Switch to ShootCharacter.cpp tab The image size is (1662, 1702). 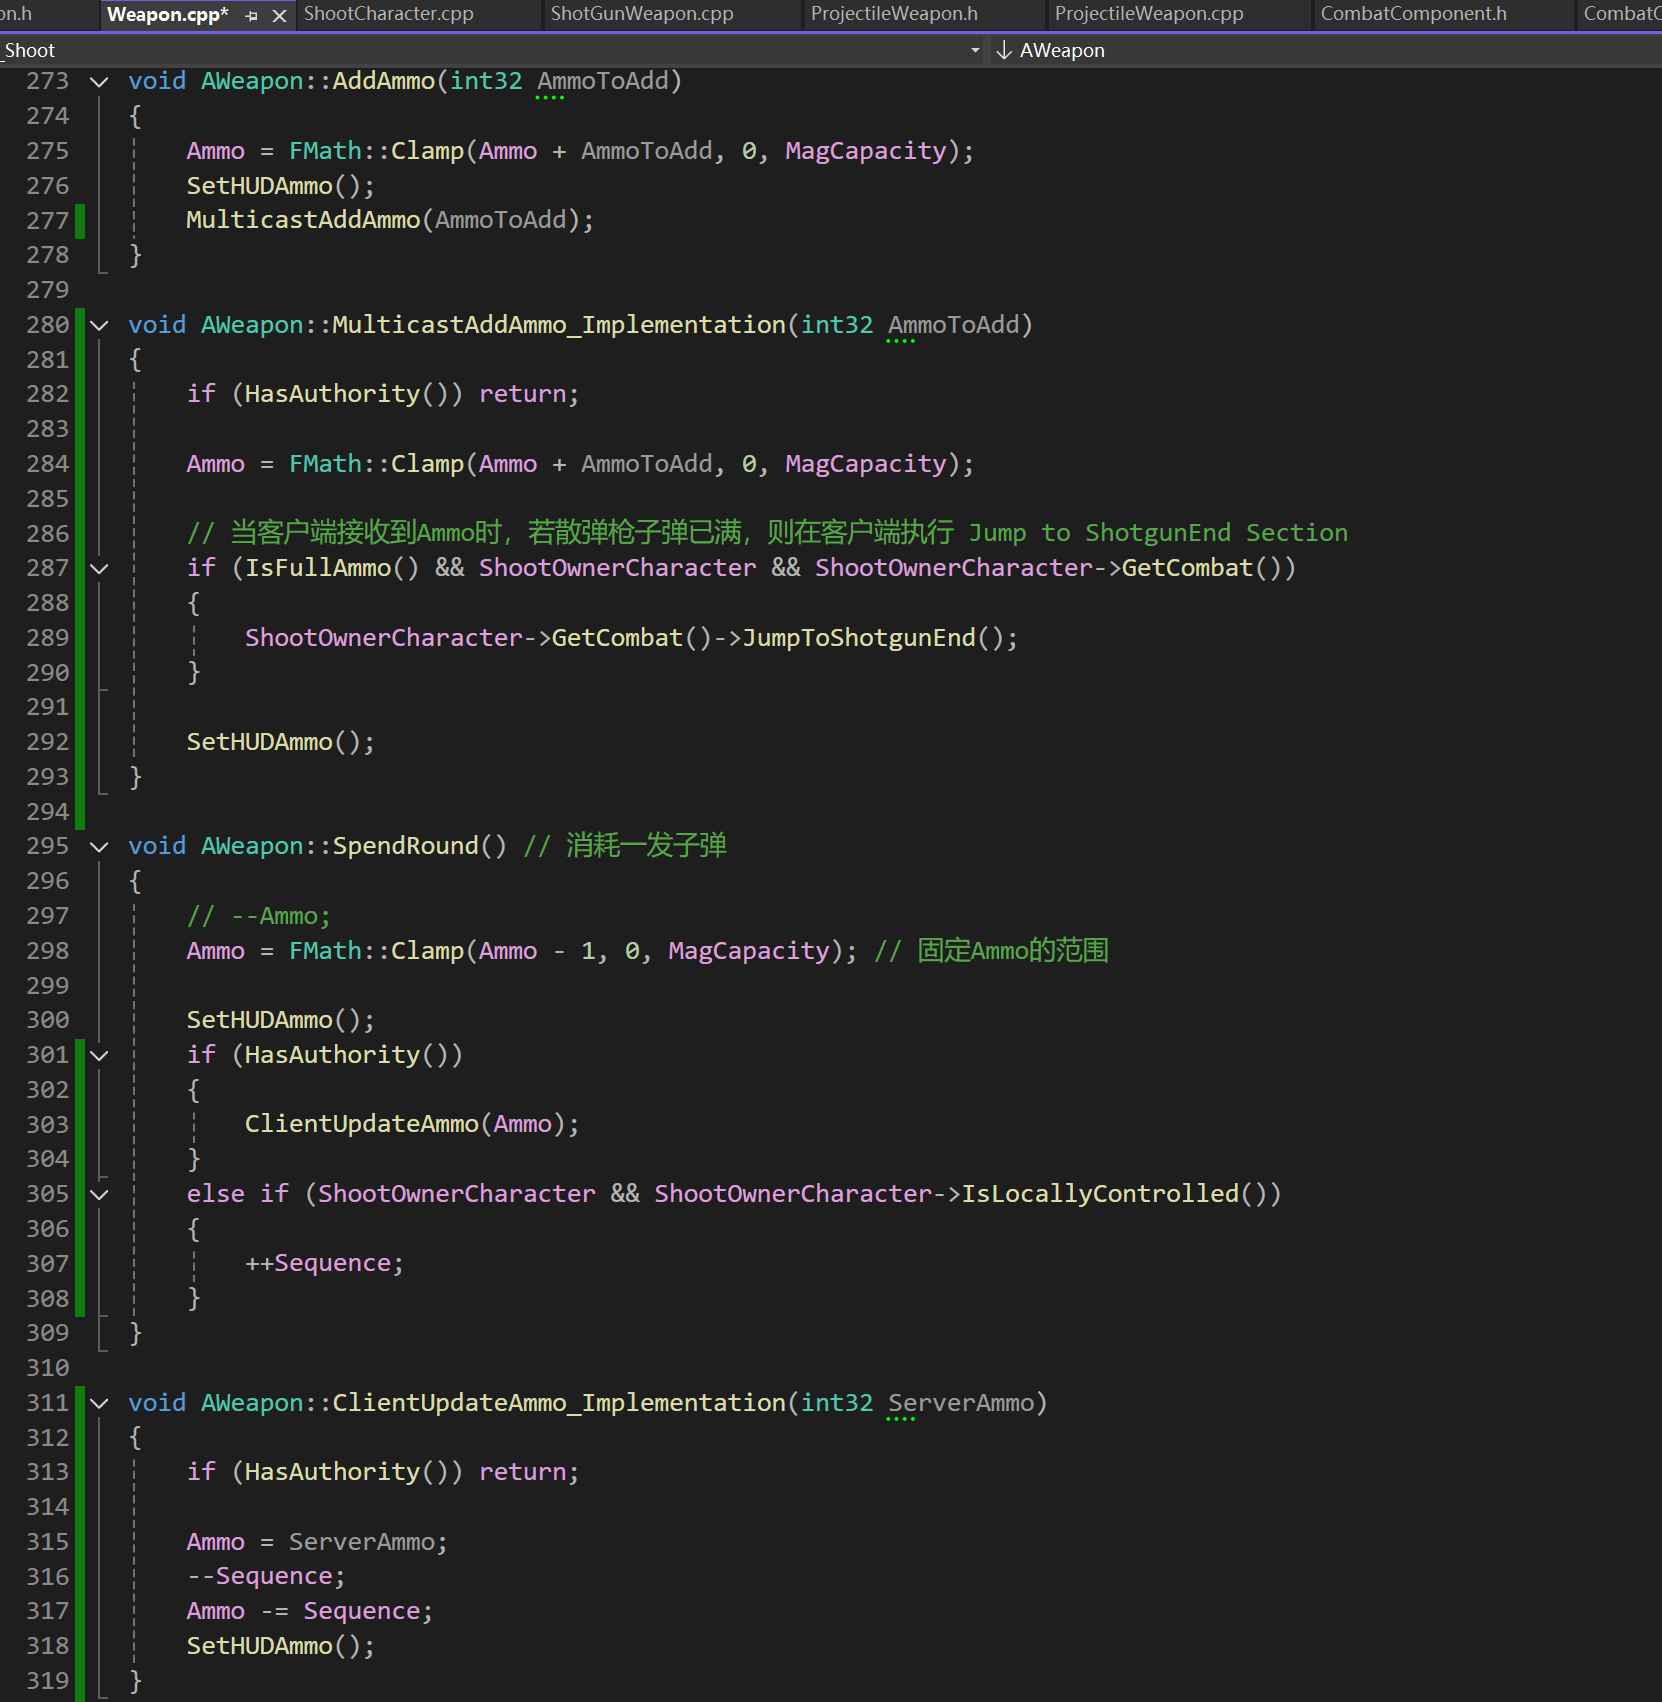[388, 14]
